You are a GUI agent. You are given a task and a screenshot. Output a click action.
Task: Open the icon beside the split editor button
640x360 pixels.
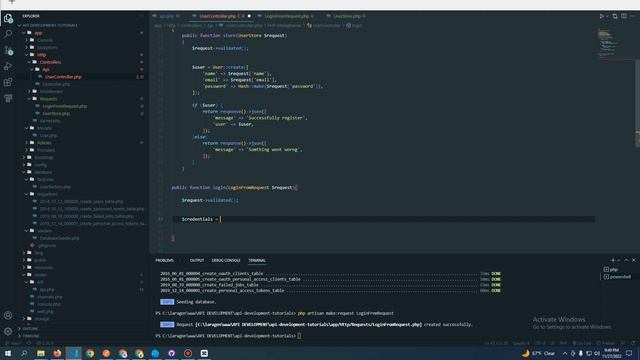[615, 16]
